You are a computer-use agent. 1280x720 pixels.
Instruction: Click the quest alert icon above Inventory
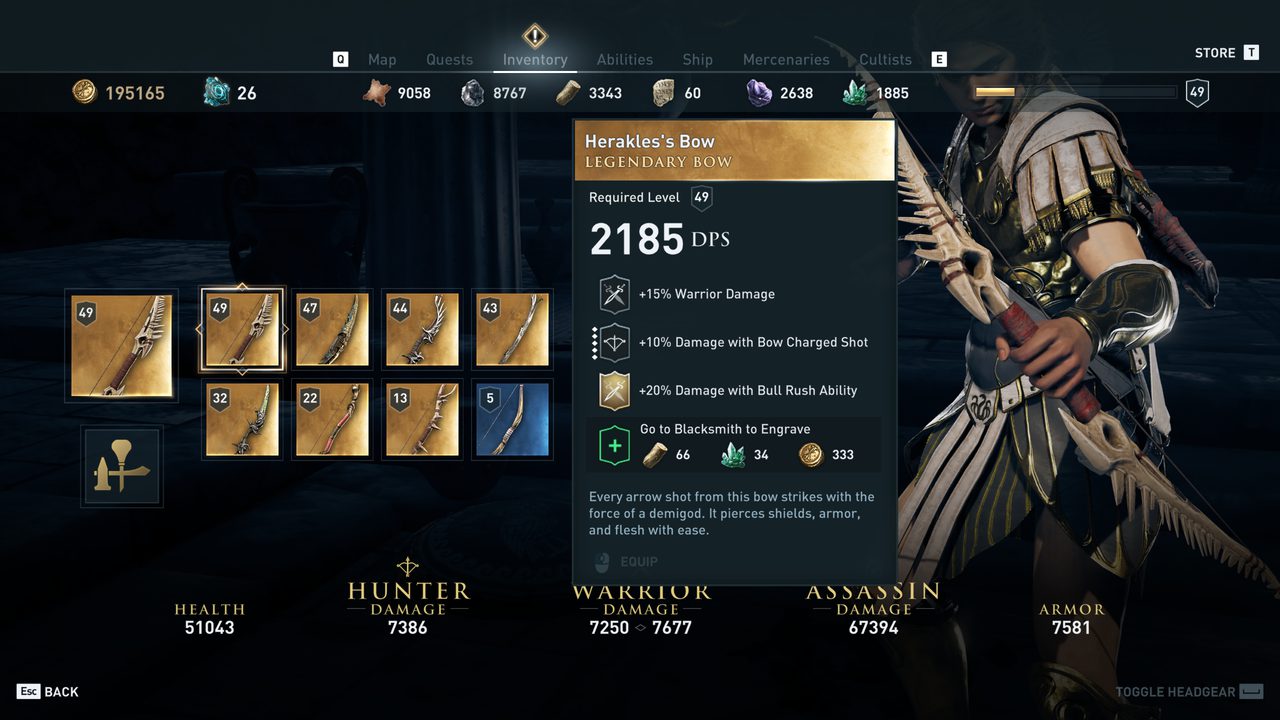tap(535, 36)
